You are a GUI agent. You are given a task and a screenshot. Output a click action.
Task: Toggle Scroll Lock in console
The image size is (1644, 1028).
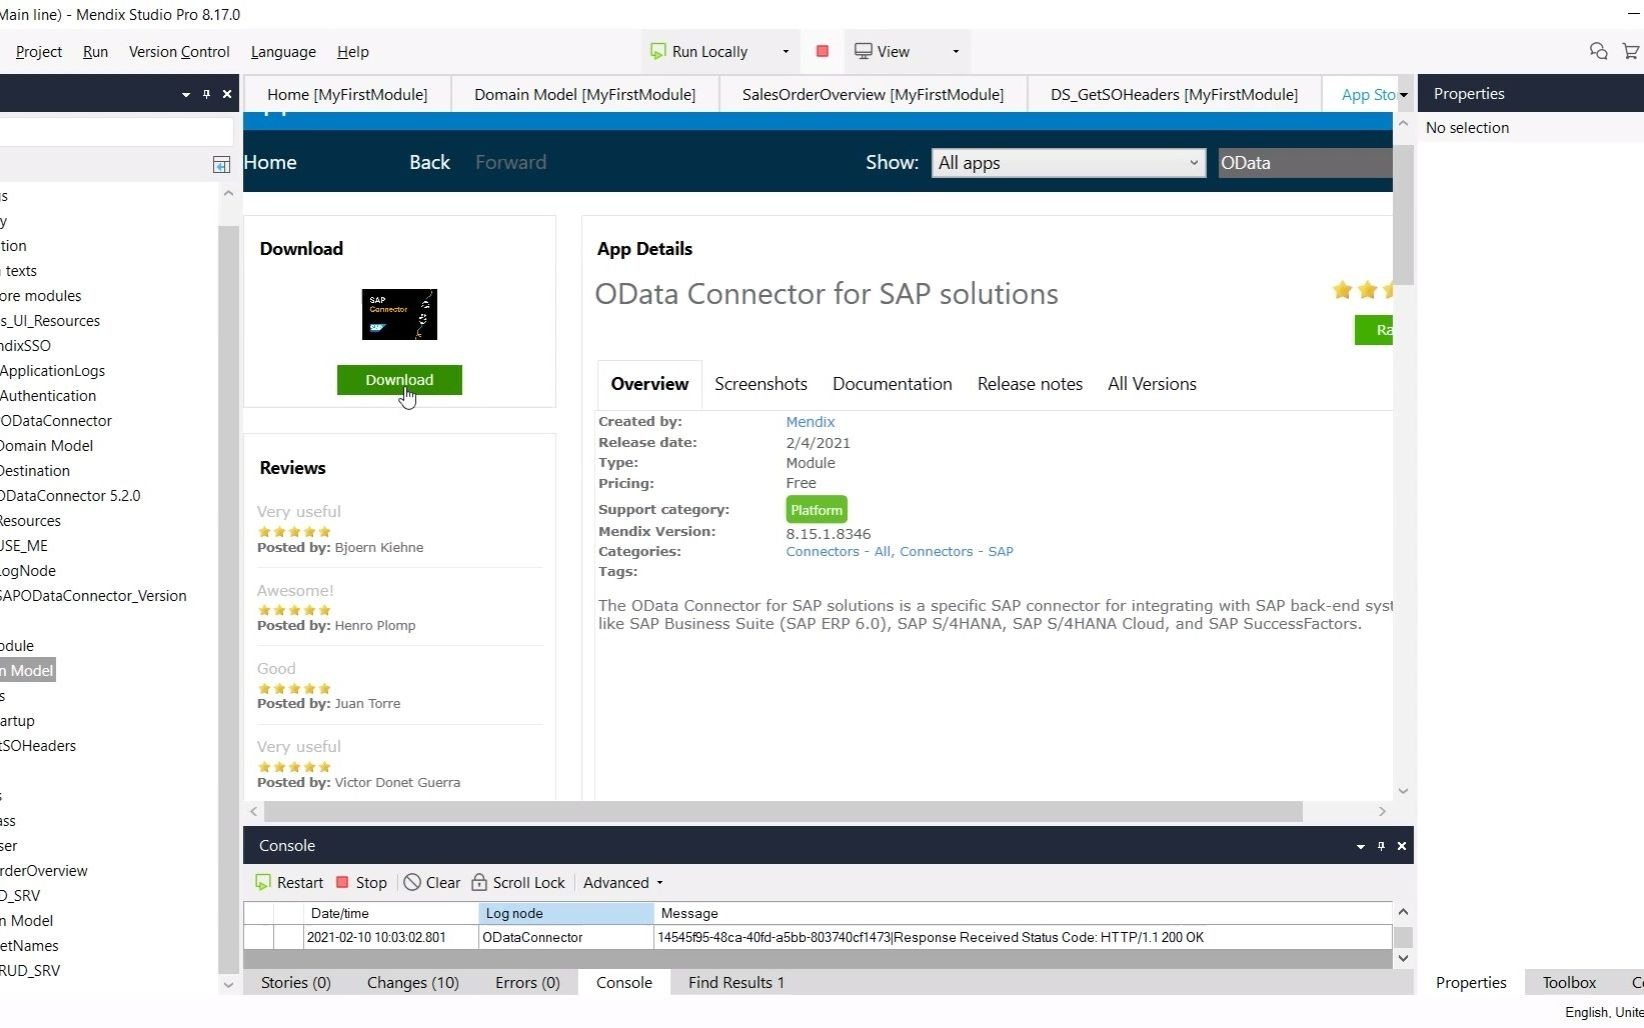pyautogui.click(x=518, y=882)
